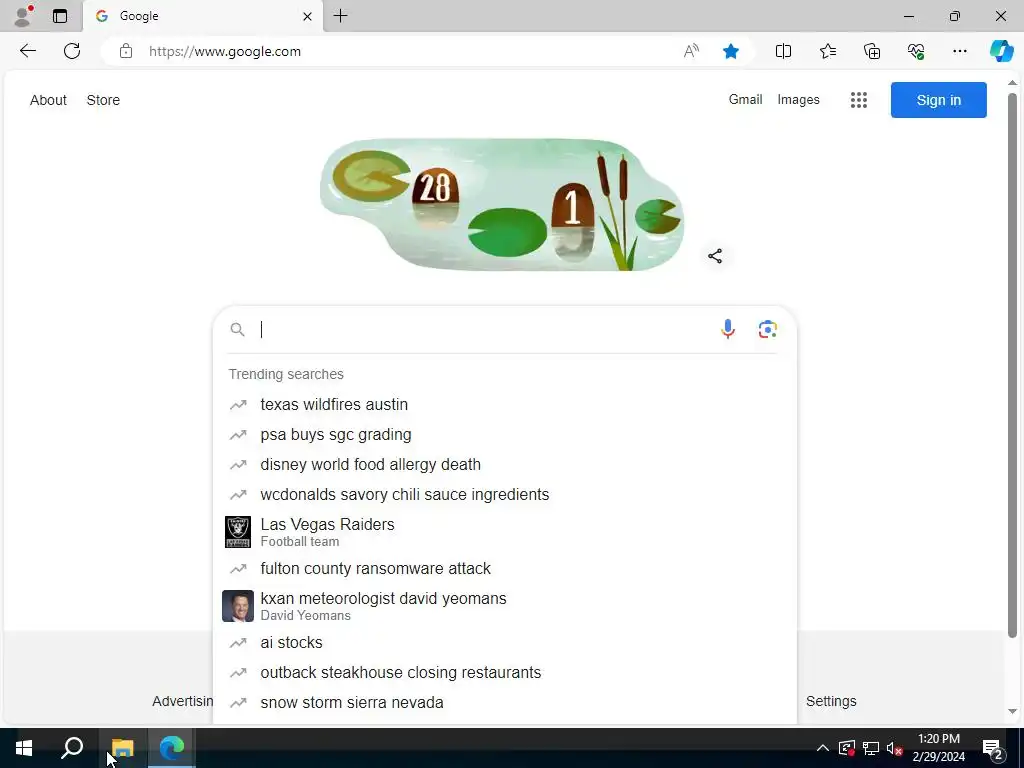The height and width of the screenshot is (768, 1024).
Task: Click the security tray icon with red dot
Action: click(846, 748)
